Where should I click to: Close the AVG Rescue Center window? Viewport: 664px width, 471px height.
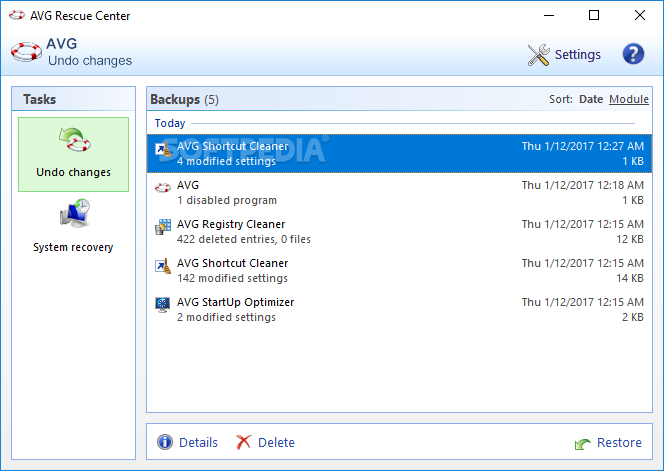click(x=640, y=15)
